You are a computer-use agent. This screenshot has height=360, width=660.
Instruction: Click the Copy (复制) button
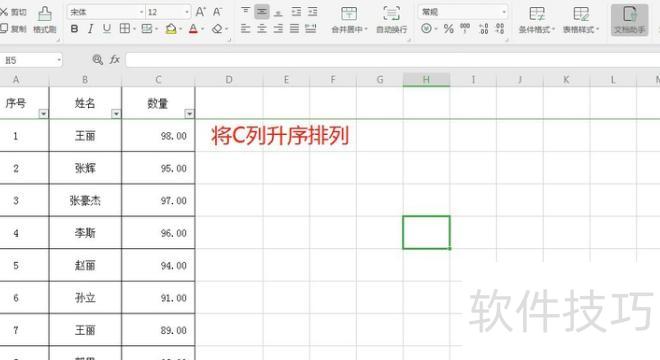tap(13, 29)
